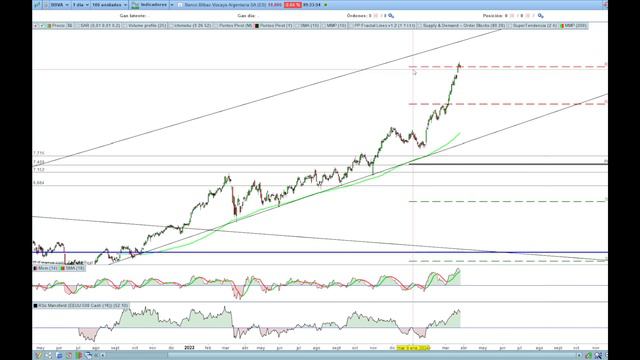Click the second small arrow left of Precio
The height and width of the screenshot is (360, 640).
pos(42,26)
